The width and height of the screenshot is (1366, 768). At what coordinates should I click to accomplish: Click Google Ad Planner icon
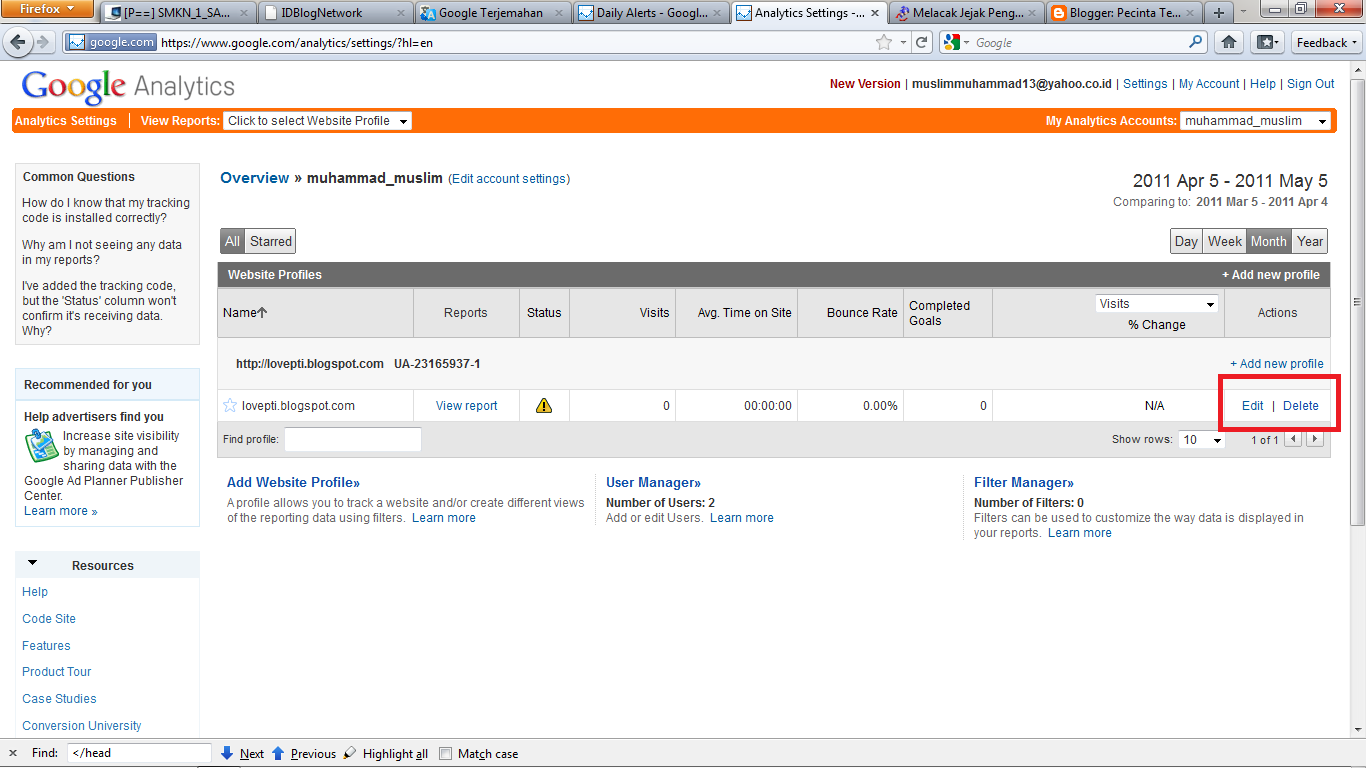pos(41,445)
